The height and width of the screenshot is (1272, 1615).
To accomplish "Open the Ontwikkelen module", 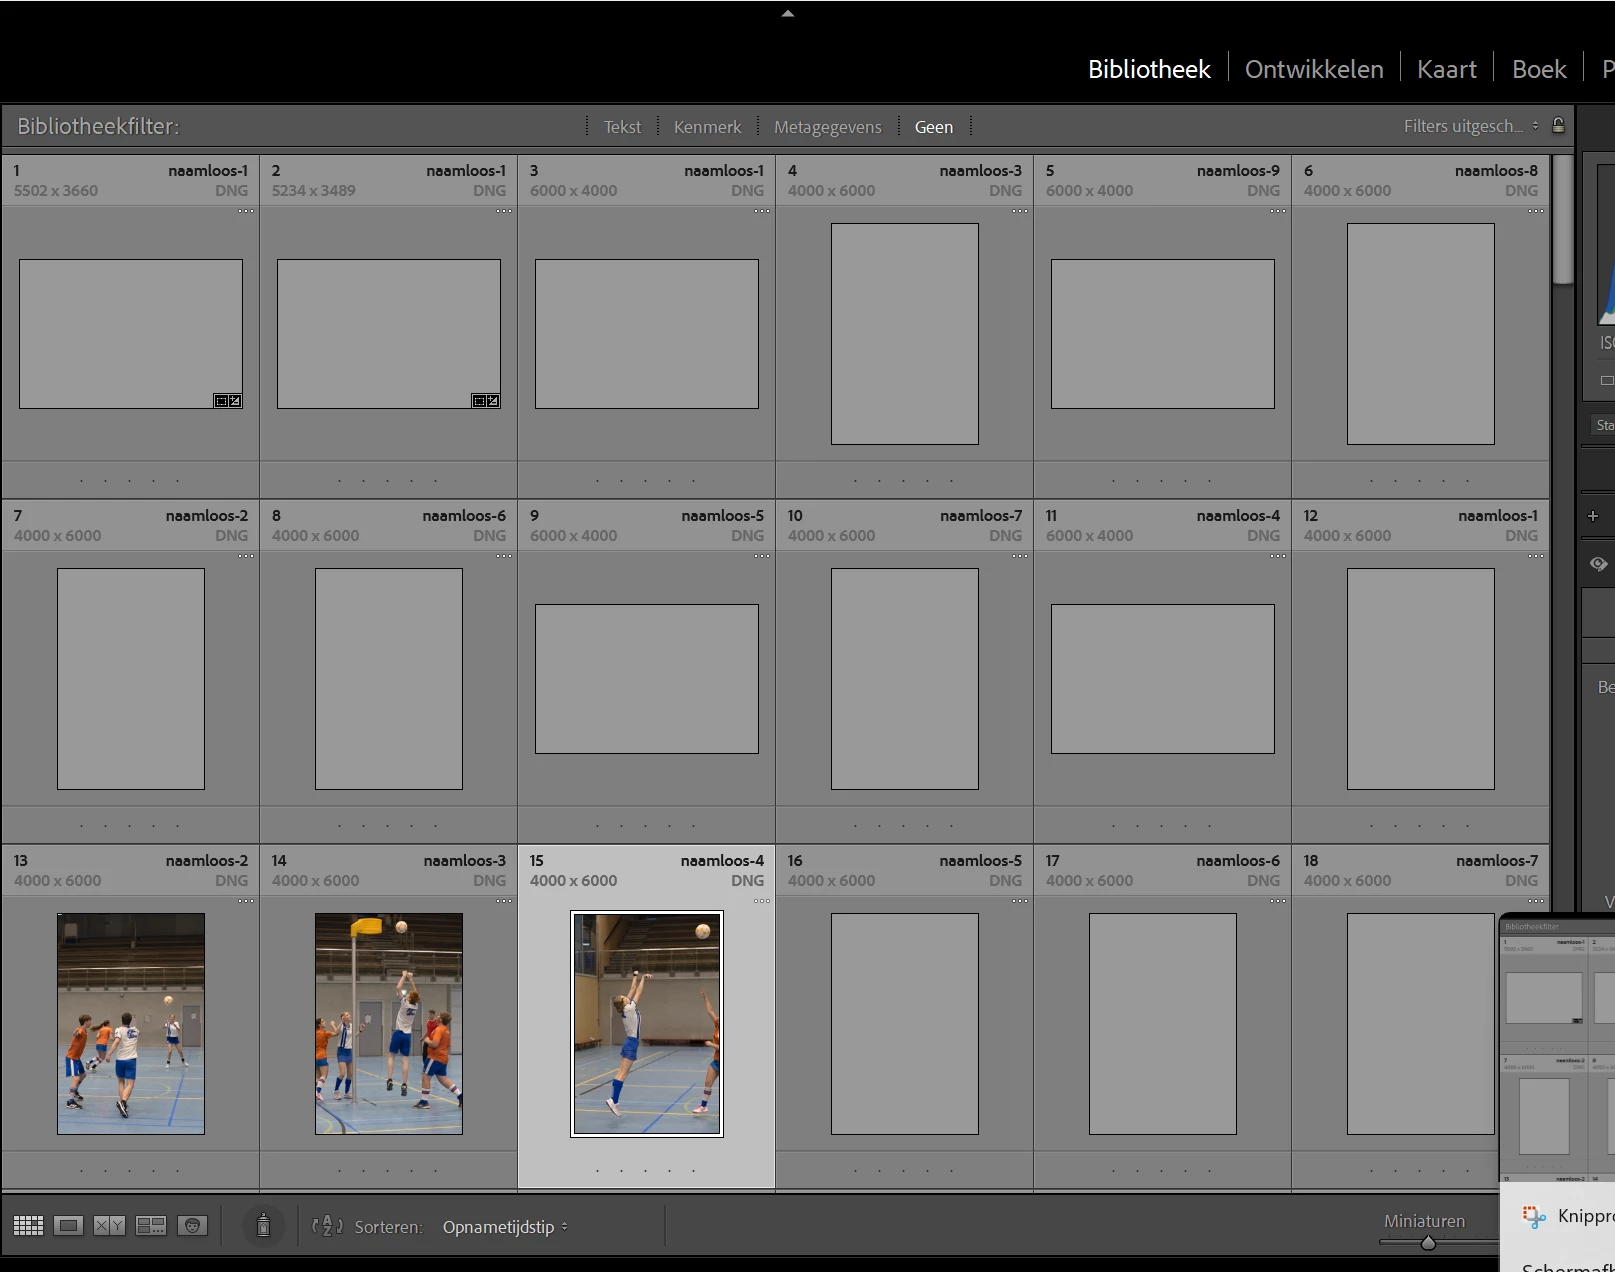I will [x=1314, y=69].
